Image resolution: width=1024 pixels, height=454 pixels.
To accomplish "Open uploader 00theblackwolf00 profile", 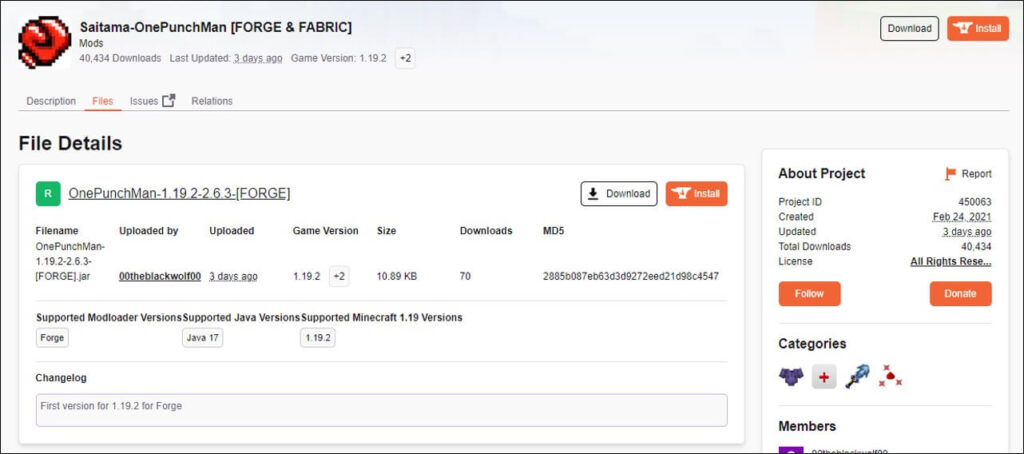I will point(160,276).
